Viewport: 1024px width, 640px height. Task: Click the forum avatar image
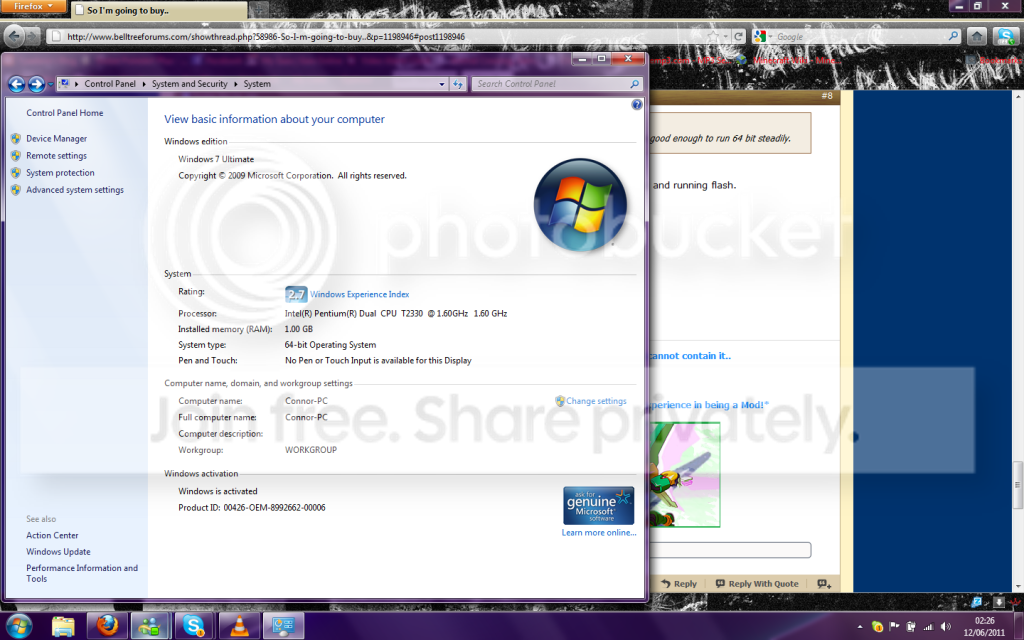(x=684, y=475)
